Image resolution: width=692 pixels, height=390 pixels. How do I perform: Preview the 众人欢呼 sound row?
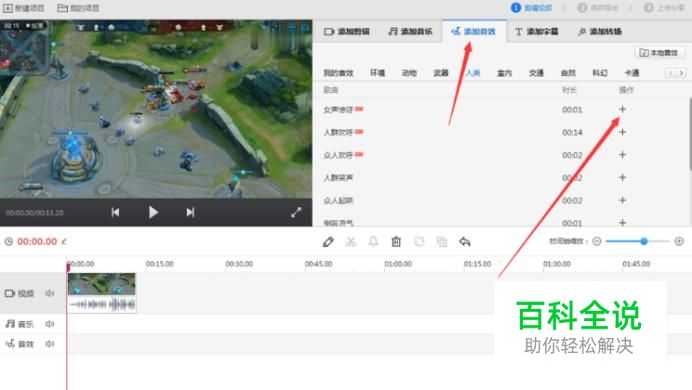[x=502, y=155]
